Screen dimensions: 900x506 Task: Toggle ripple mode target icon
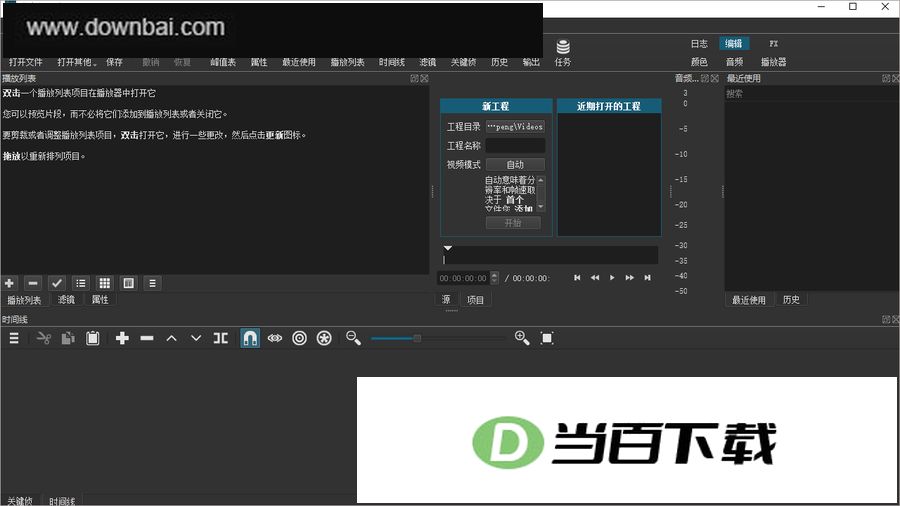tap(300, 338)
